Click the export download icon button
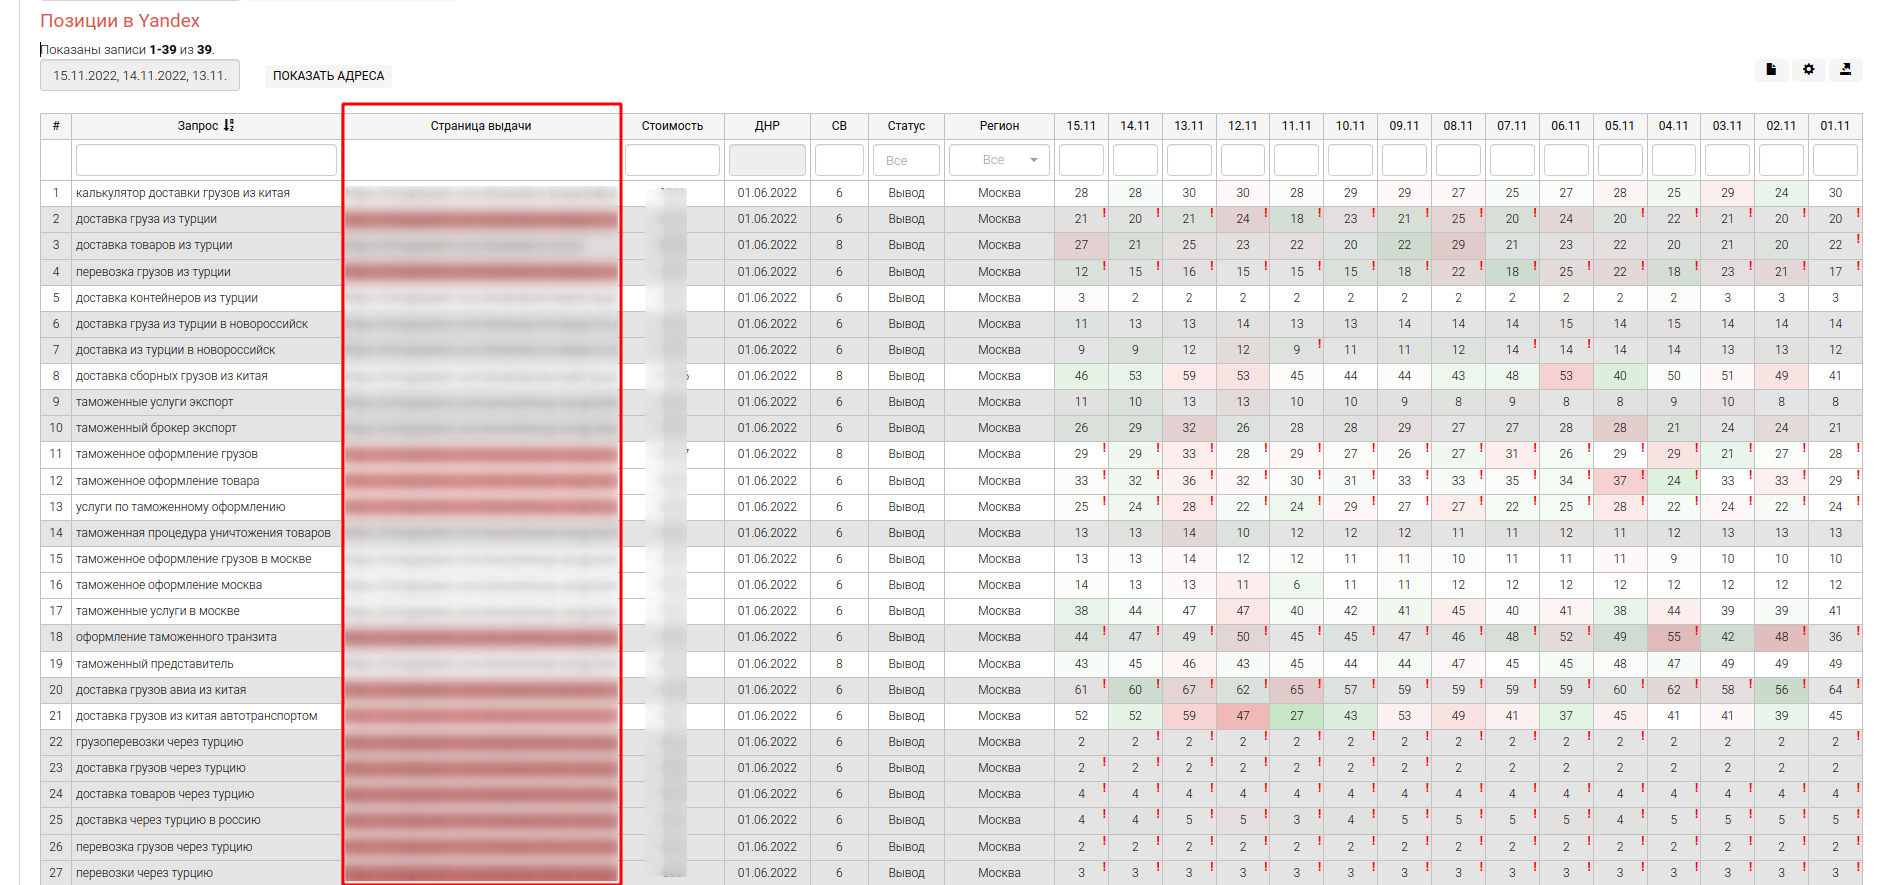1880x885 pixels. (1845, 70)
